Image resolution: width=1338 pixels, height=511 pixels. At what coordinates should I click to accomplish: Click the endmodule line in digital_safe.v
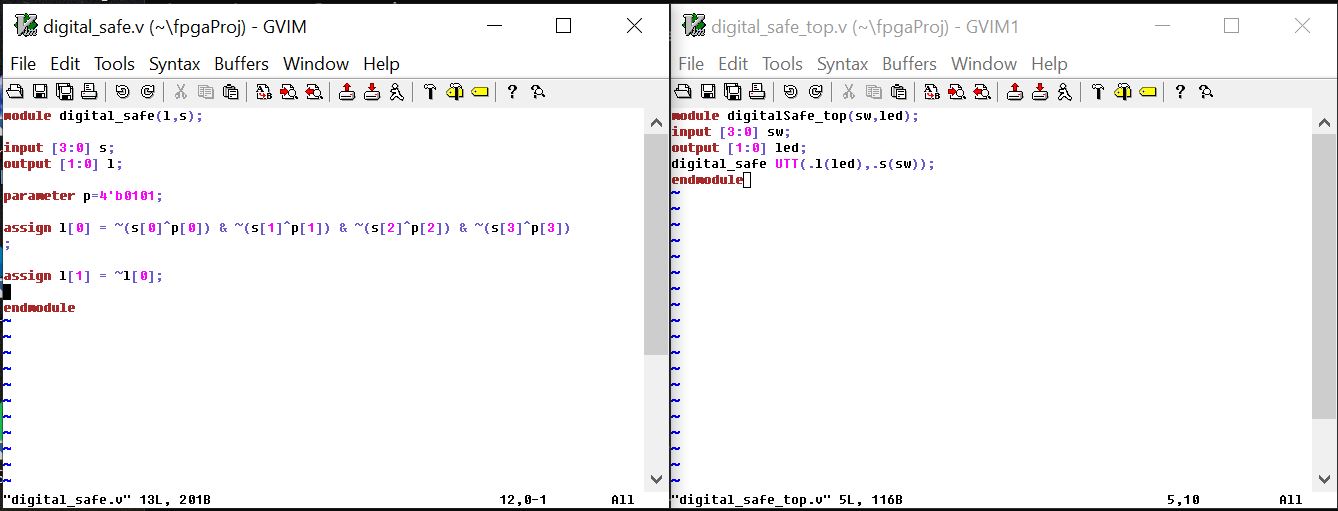[40, 308]
